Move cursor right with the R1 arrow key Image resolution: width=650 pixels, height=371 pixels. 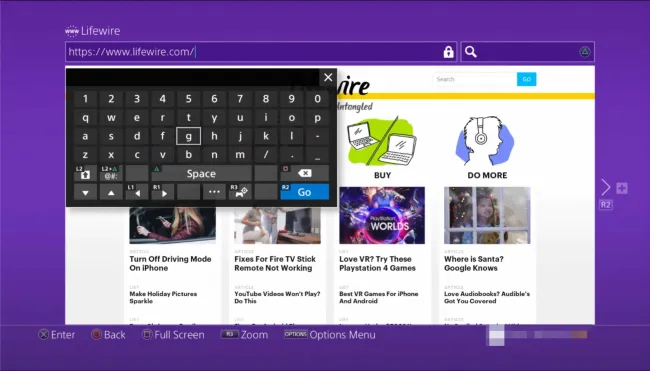(162, 192)
